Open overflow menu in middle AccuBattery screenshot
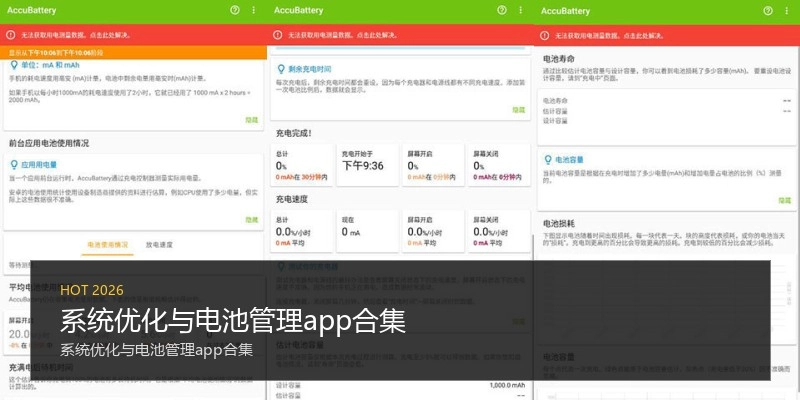Viewport: 800px width, 400px height. 520,10
